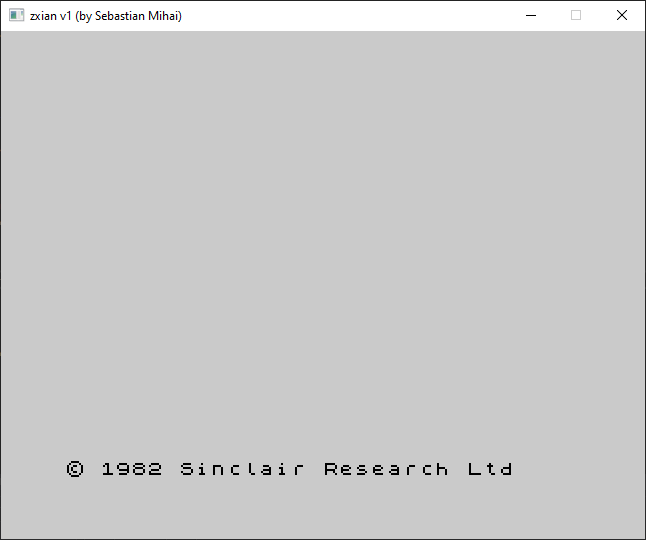The height and width of the screenshot is (540, 646).
Task: Close the zxian v1 window
Action: [x=622, y=16]
